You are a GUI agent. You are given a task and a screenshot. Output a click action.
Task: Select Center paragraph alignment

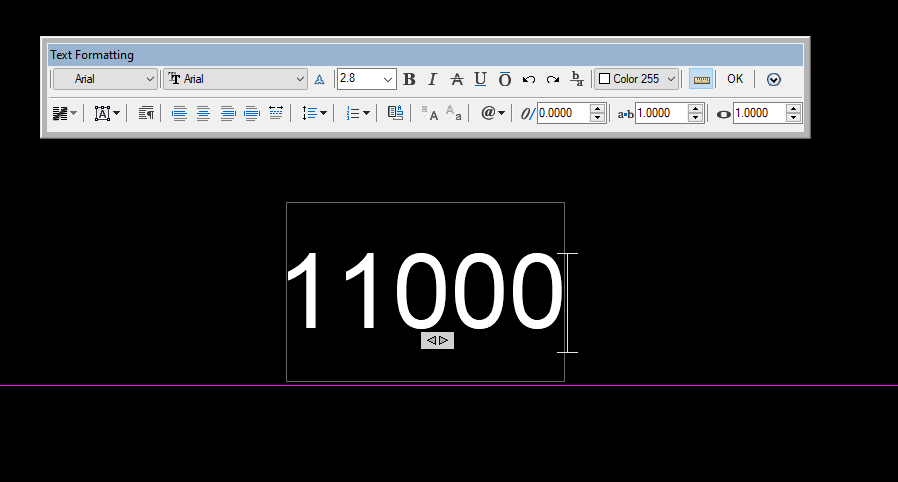pyautogui.click(x=203, y=113)
